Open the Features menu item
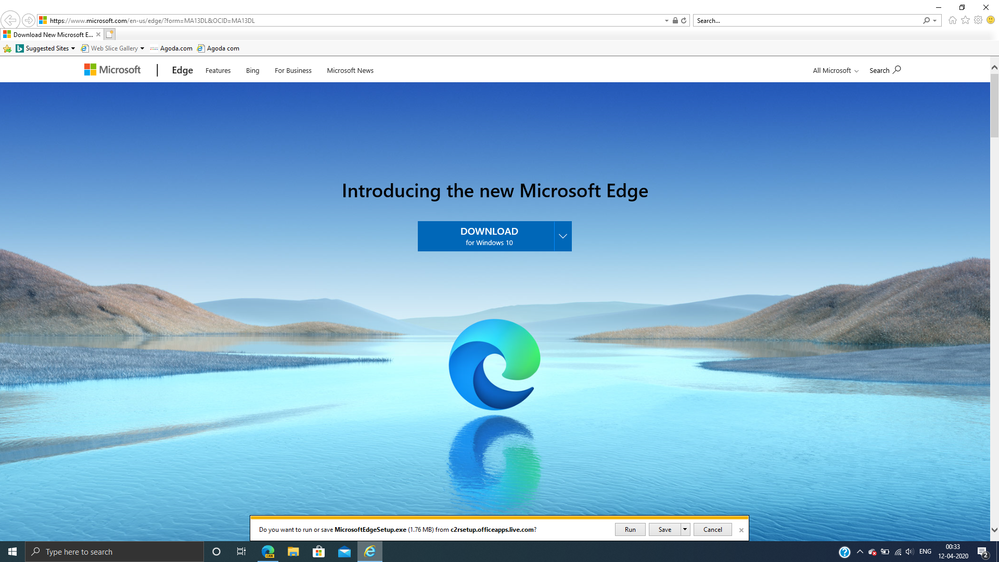Viewport: 999px width, 562px height. (218, 71)
